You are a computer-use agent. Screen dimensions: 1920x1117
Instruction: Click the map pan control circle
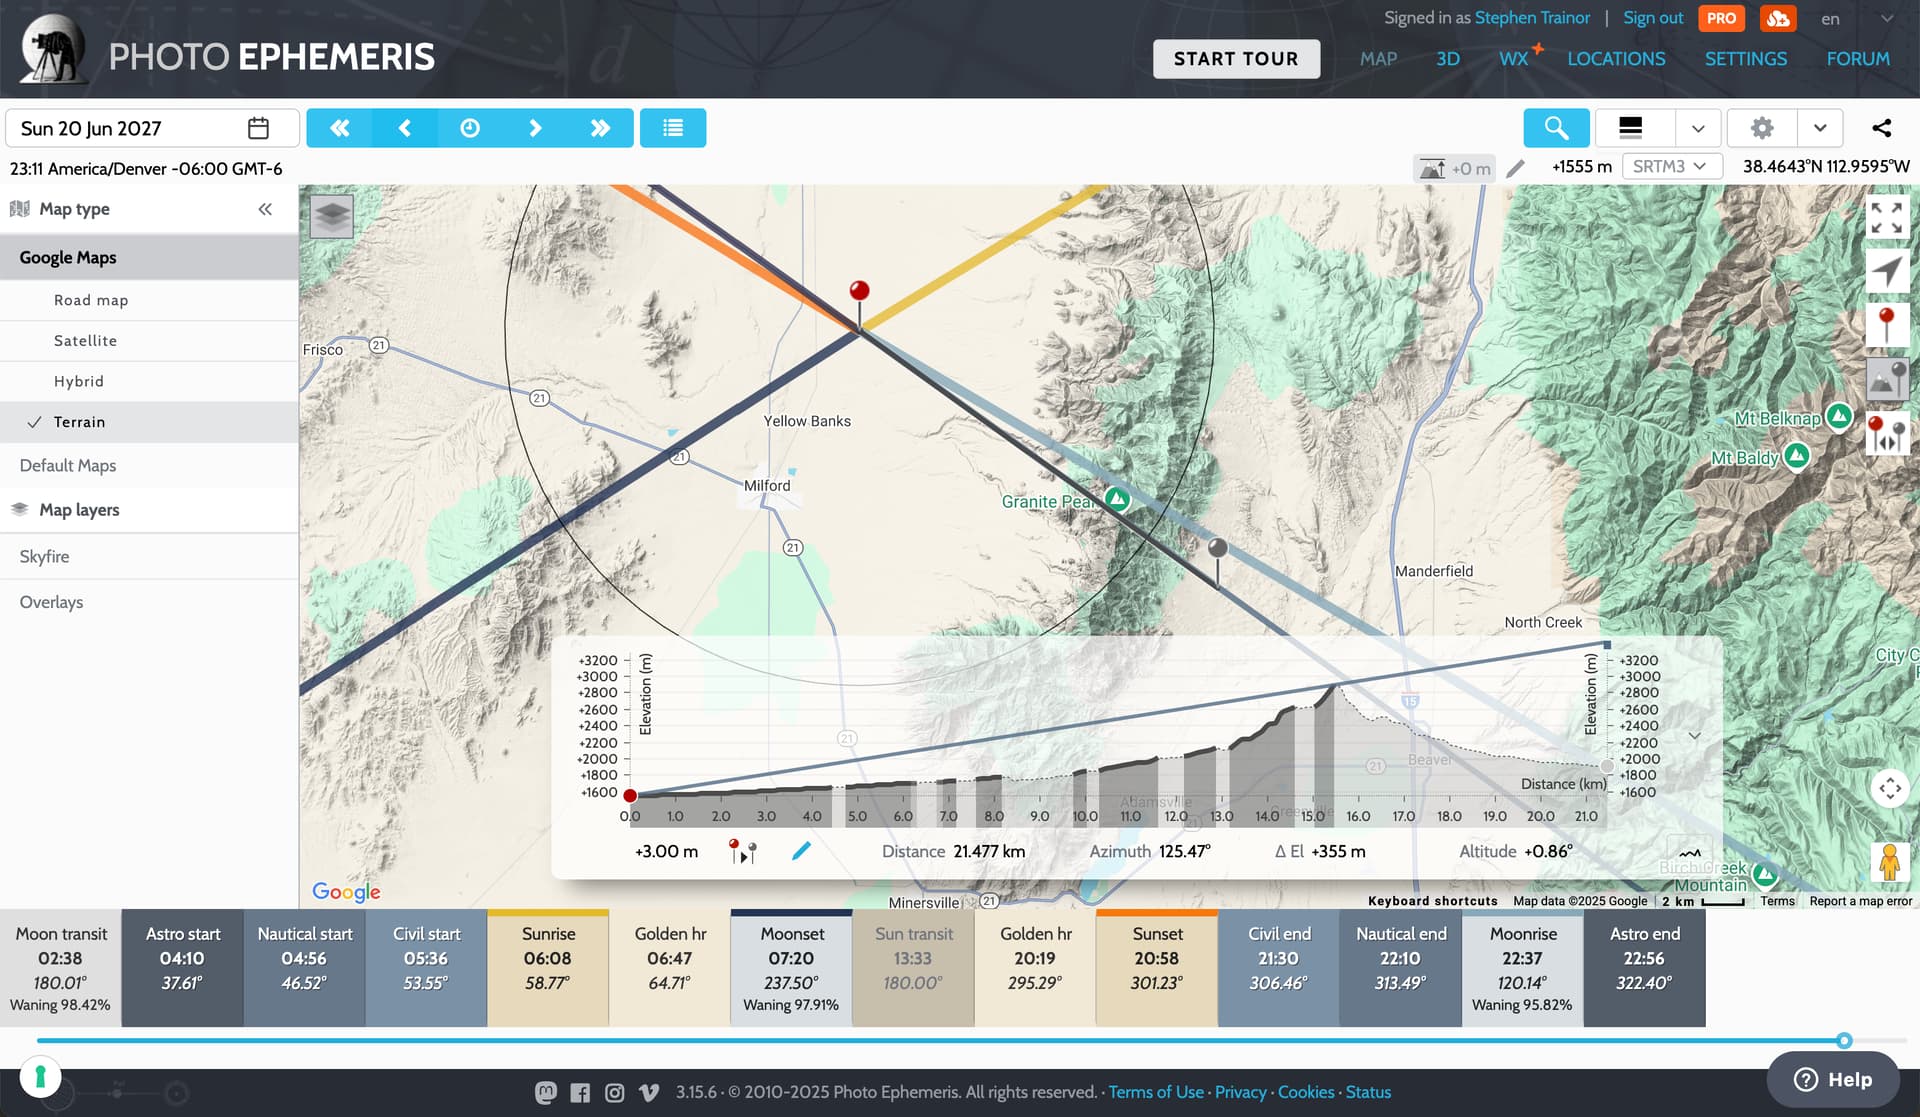(x=1890, y=788)
